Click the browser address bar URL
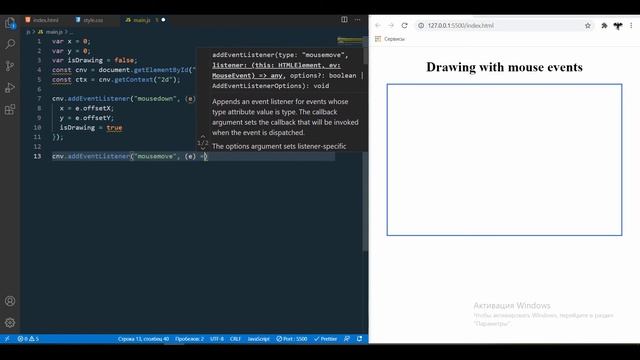This screenshot has height=360, width=640. click(461, 25)
